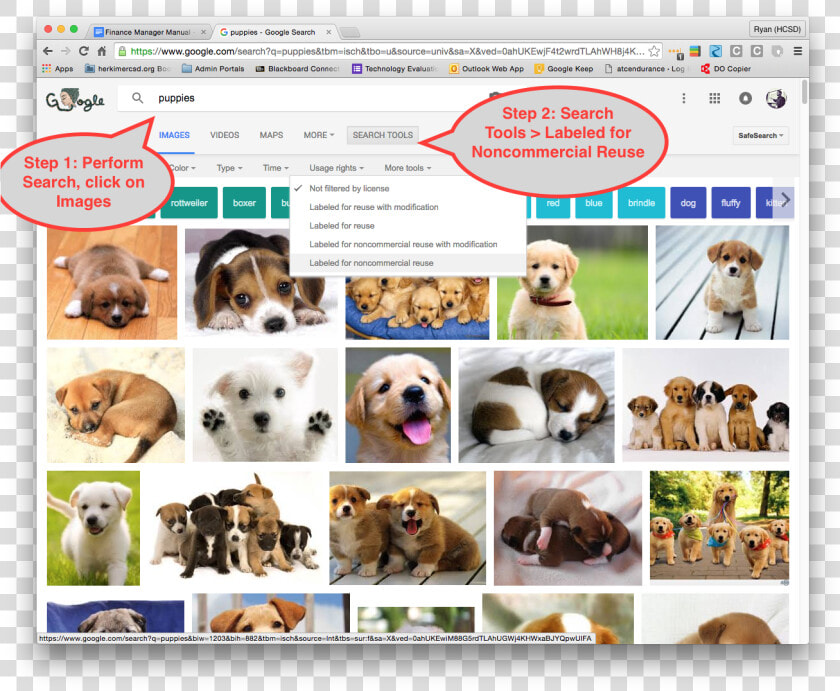Click the search magnifier icon
840x691 pixels.
tap(138, 98)
